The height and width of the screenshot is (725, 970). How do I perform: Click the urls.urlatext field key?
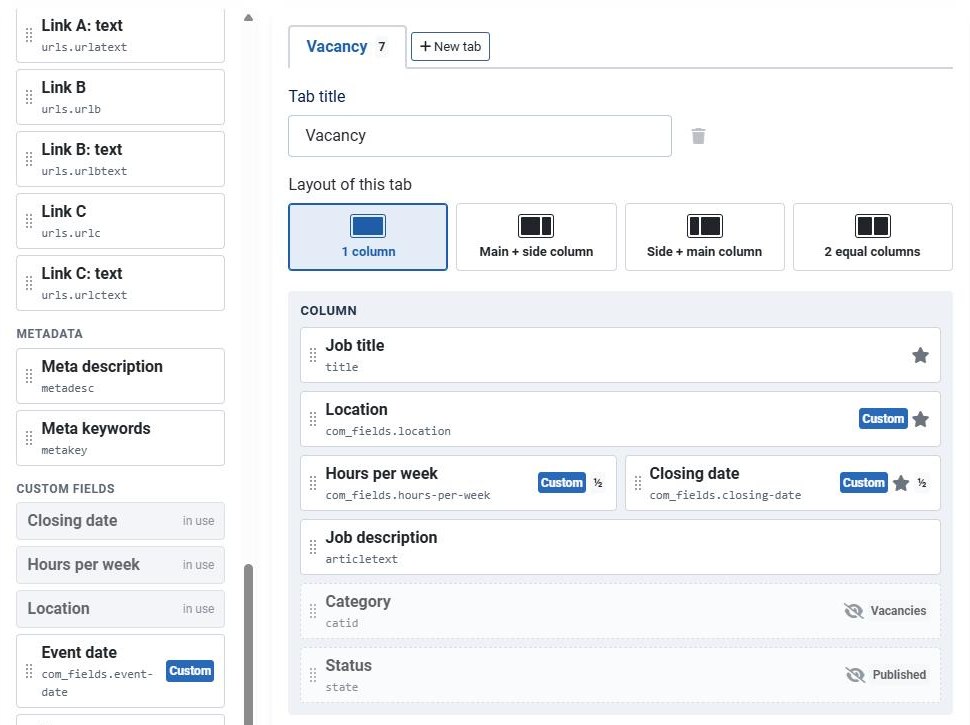(x=84, y=47)
